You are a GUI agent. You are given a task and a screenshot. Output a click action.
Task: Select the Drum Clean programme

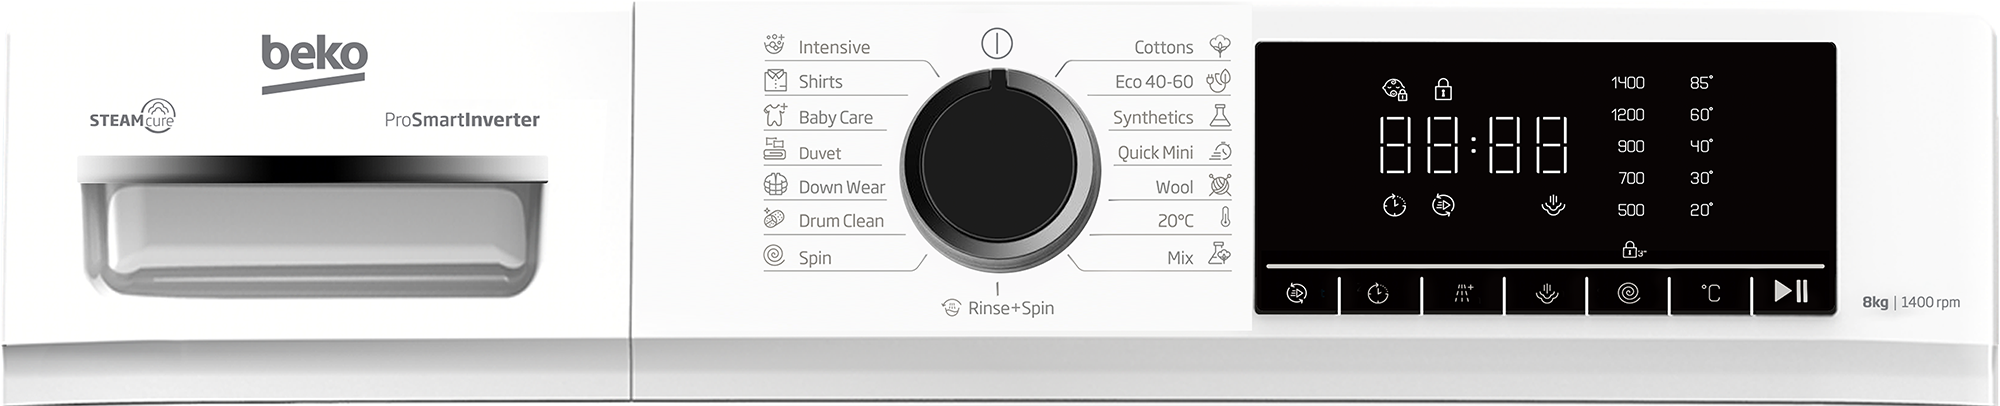841,221
